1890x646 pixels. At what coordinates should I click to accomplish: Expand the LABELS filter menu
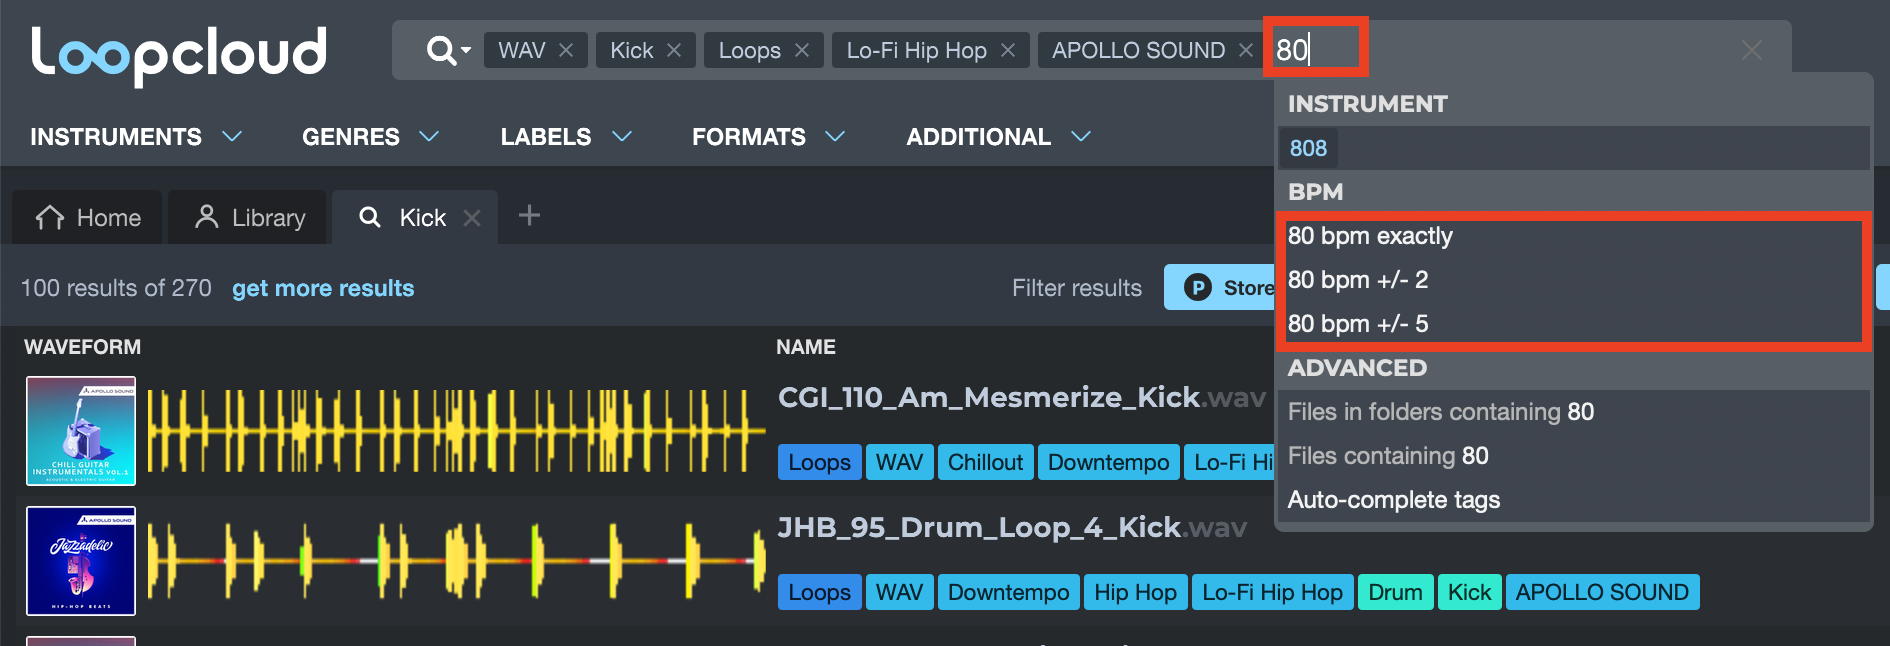(x=566, y=137)
